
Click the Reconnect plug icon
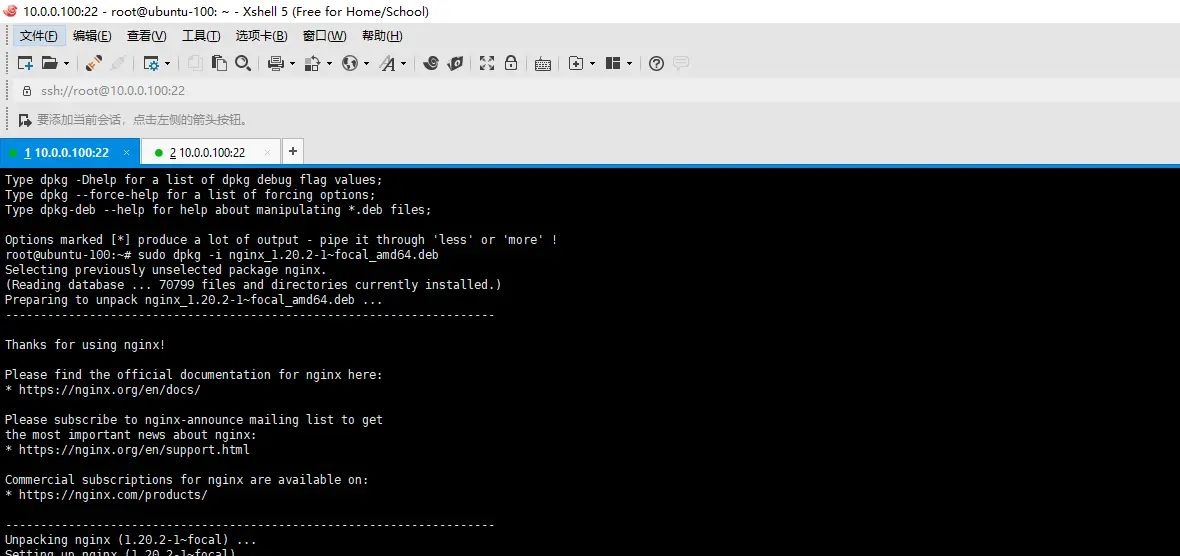coord(94,63)
